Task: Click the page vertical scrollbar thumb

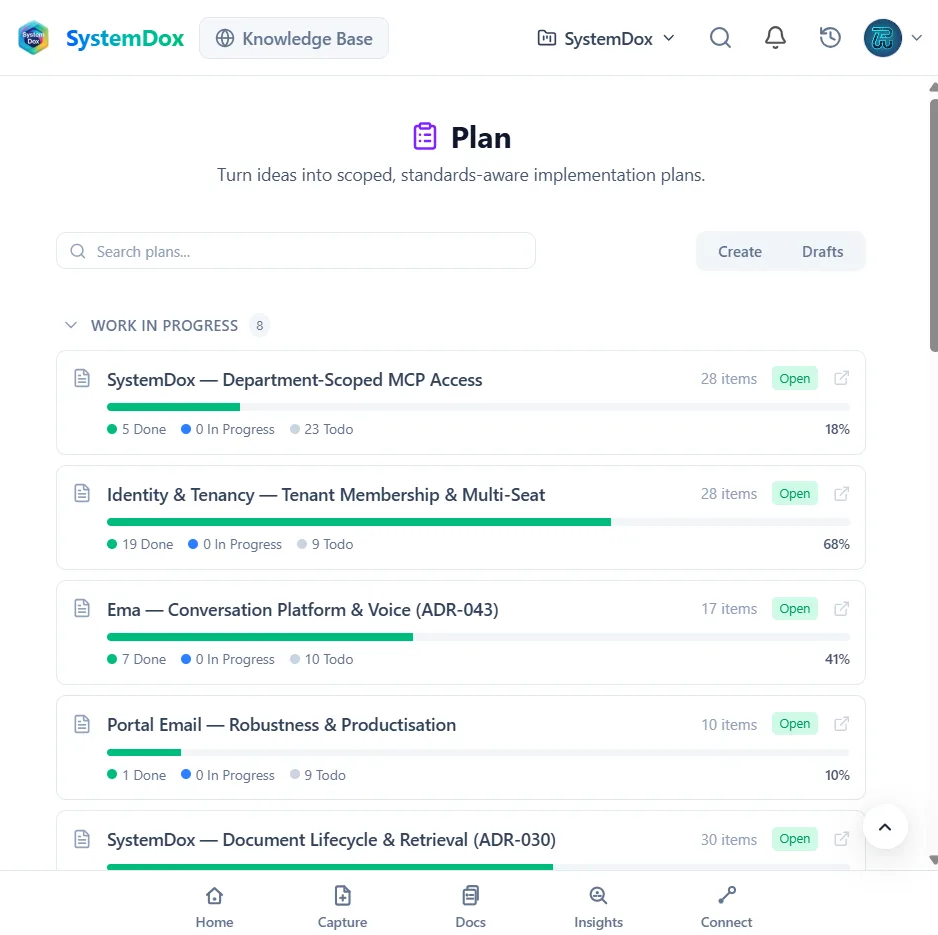Action: (x=933, y=226)
